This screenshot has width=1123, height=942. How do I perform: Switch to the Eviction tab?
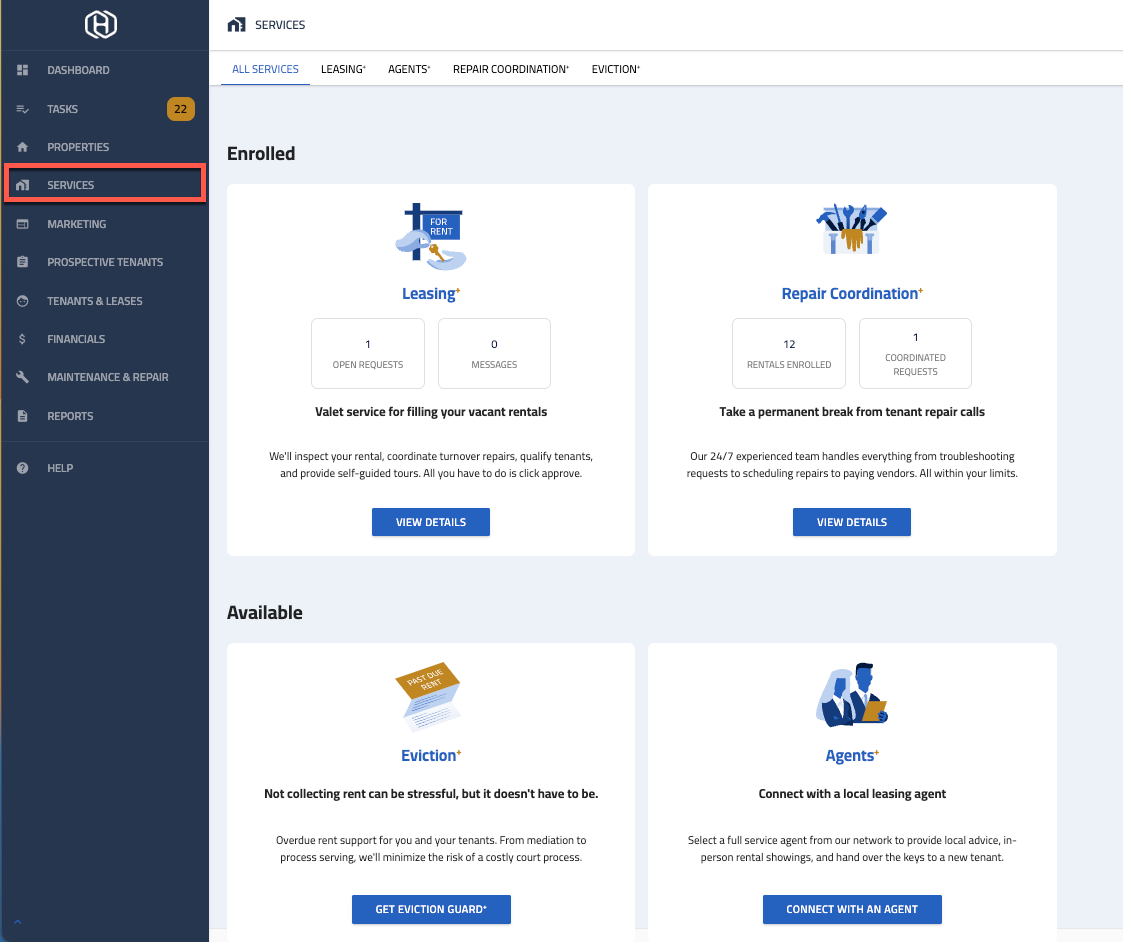(615, 69)
